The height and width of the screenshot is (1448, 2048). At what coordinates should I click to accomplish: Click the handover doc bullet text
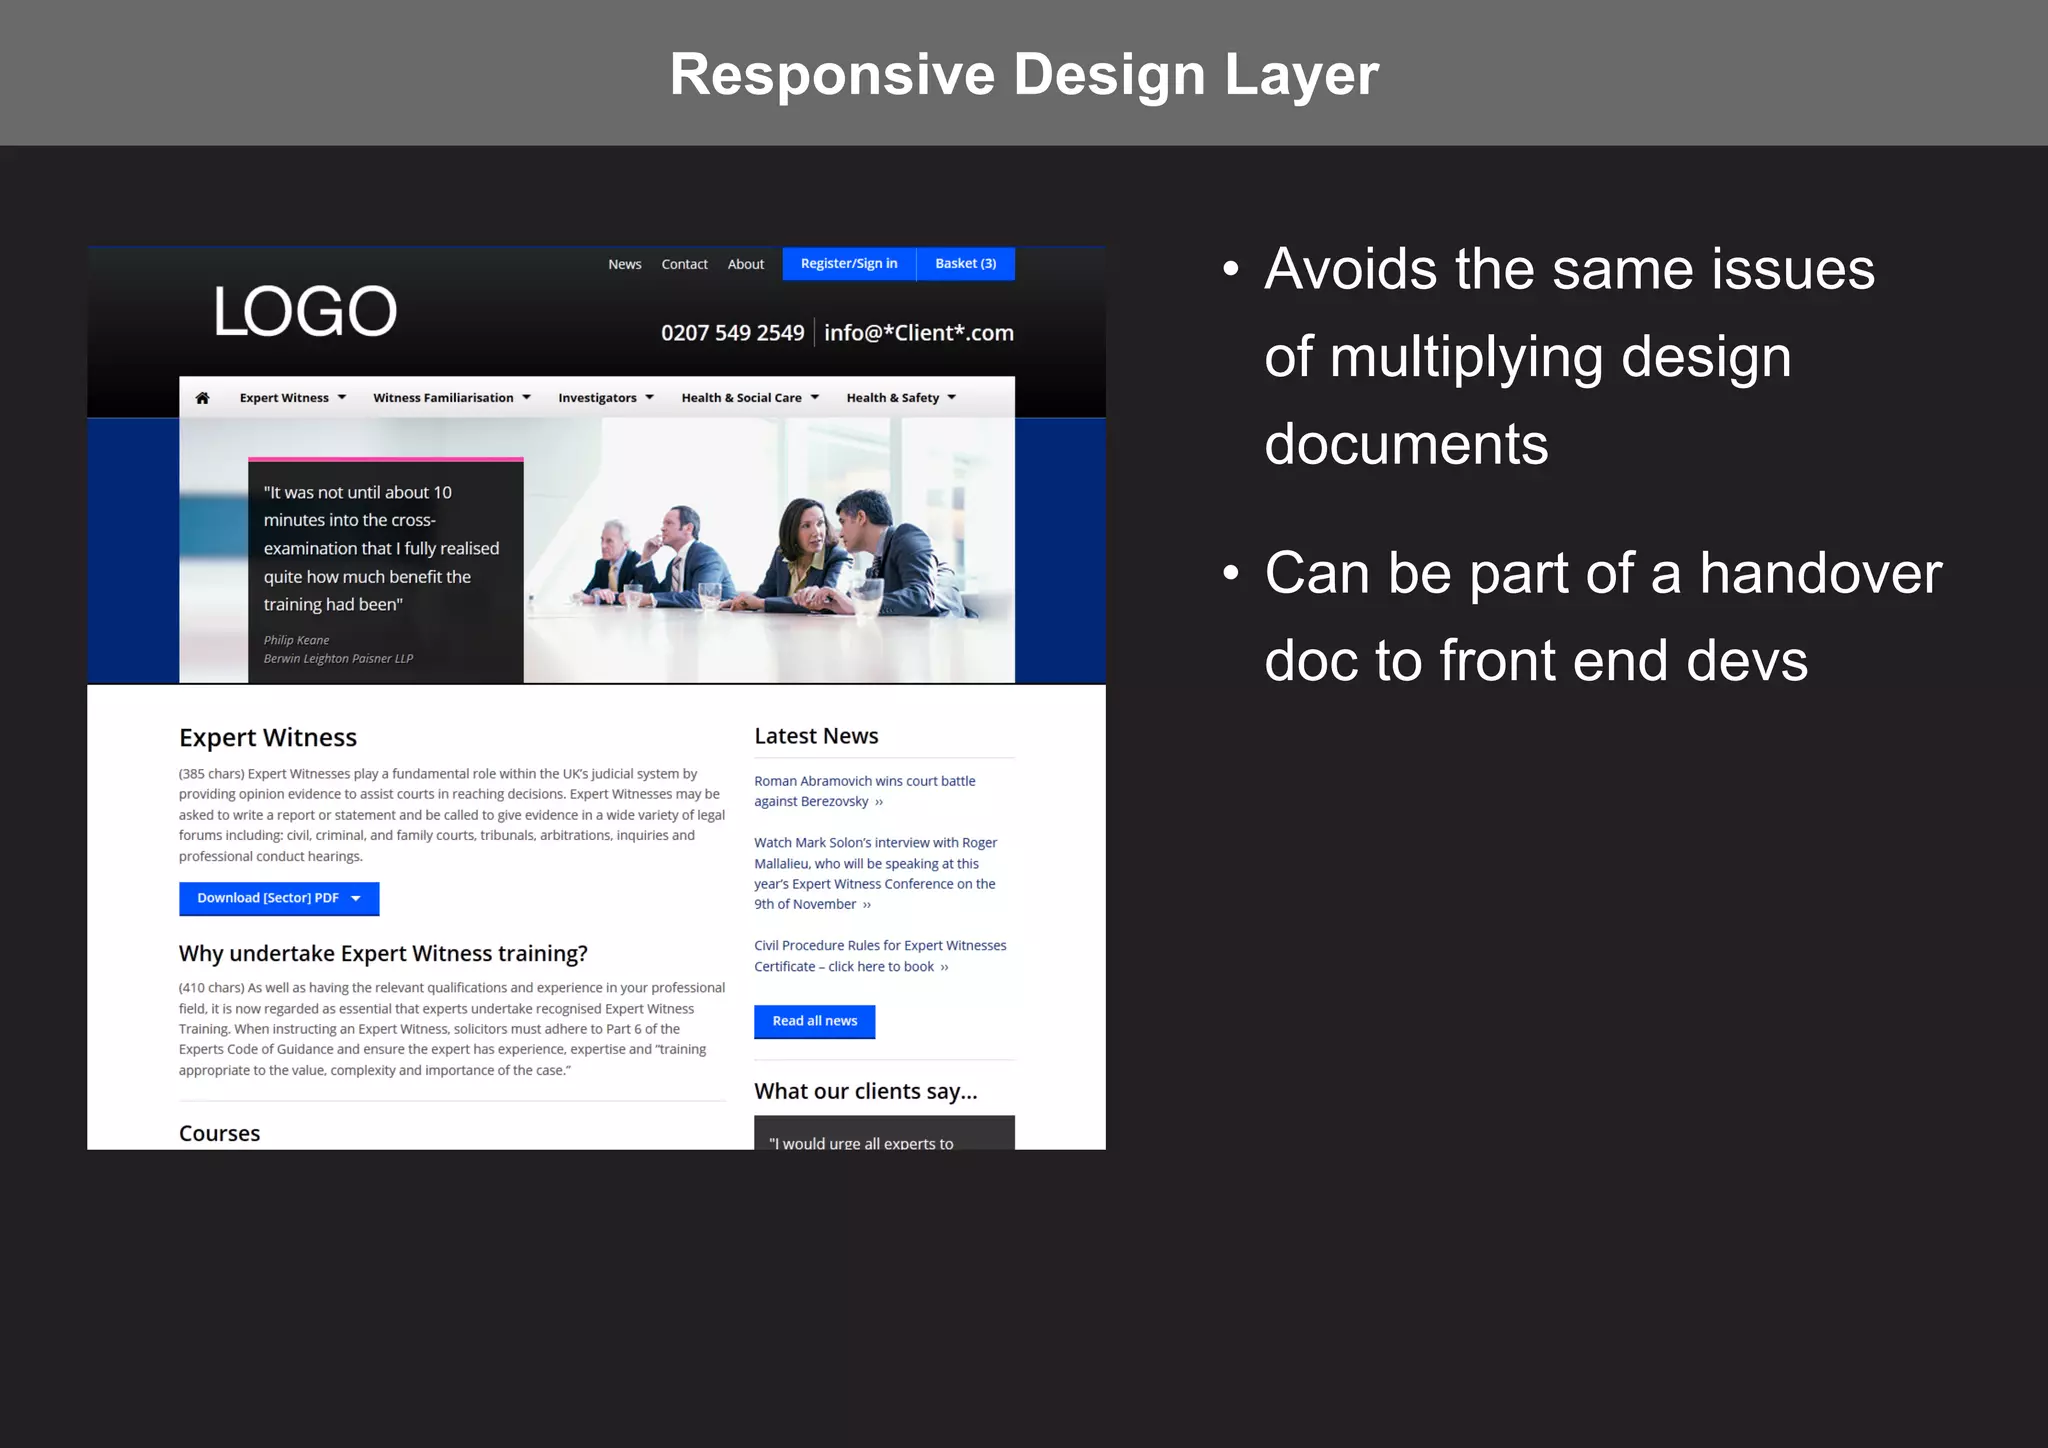click(1603, 617)
